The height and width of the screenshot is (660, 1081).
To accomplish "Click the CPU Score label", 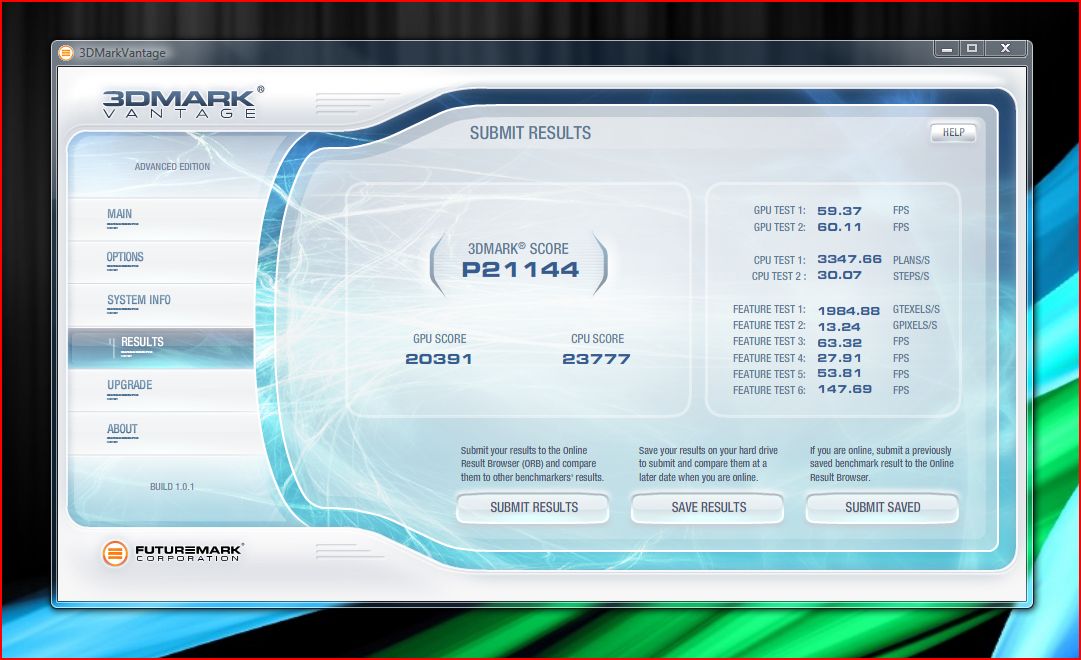I will click(x=597, y=339).
